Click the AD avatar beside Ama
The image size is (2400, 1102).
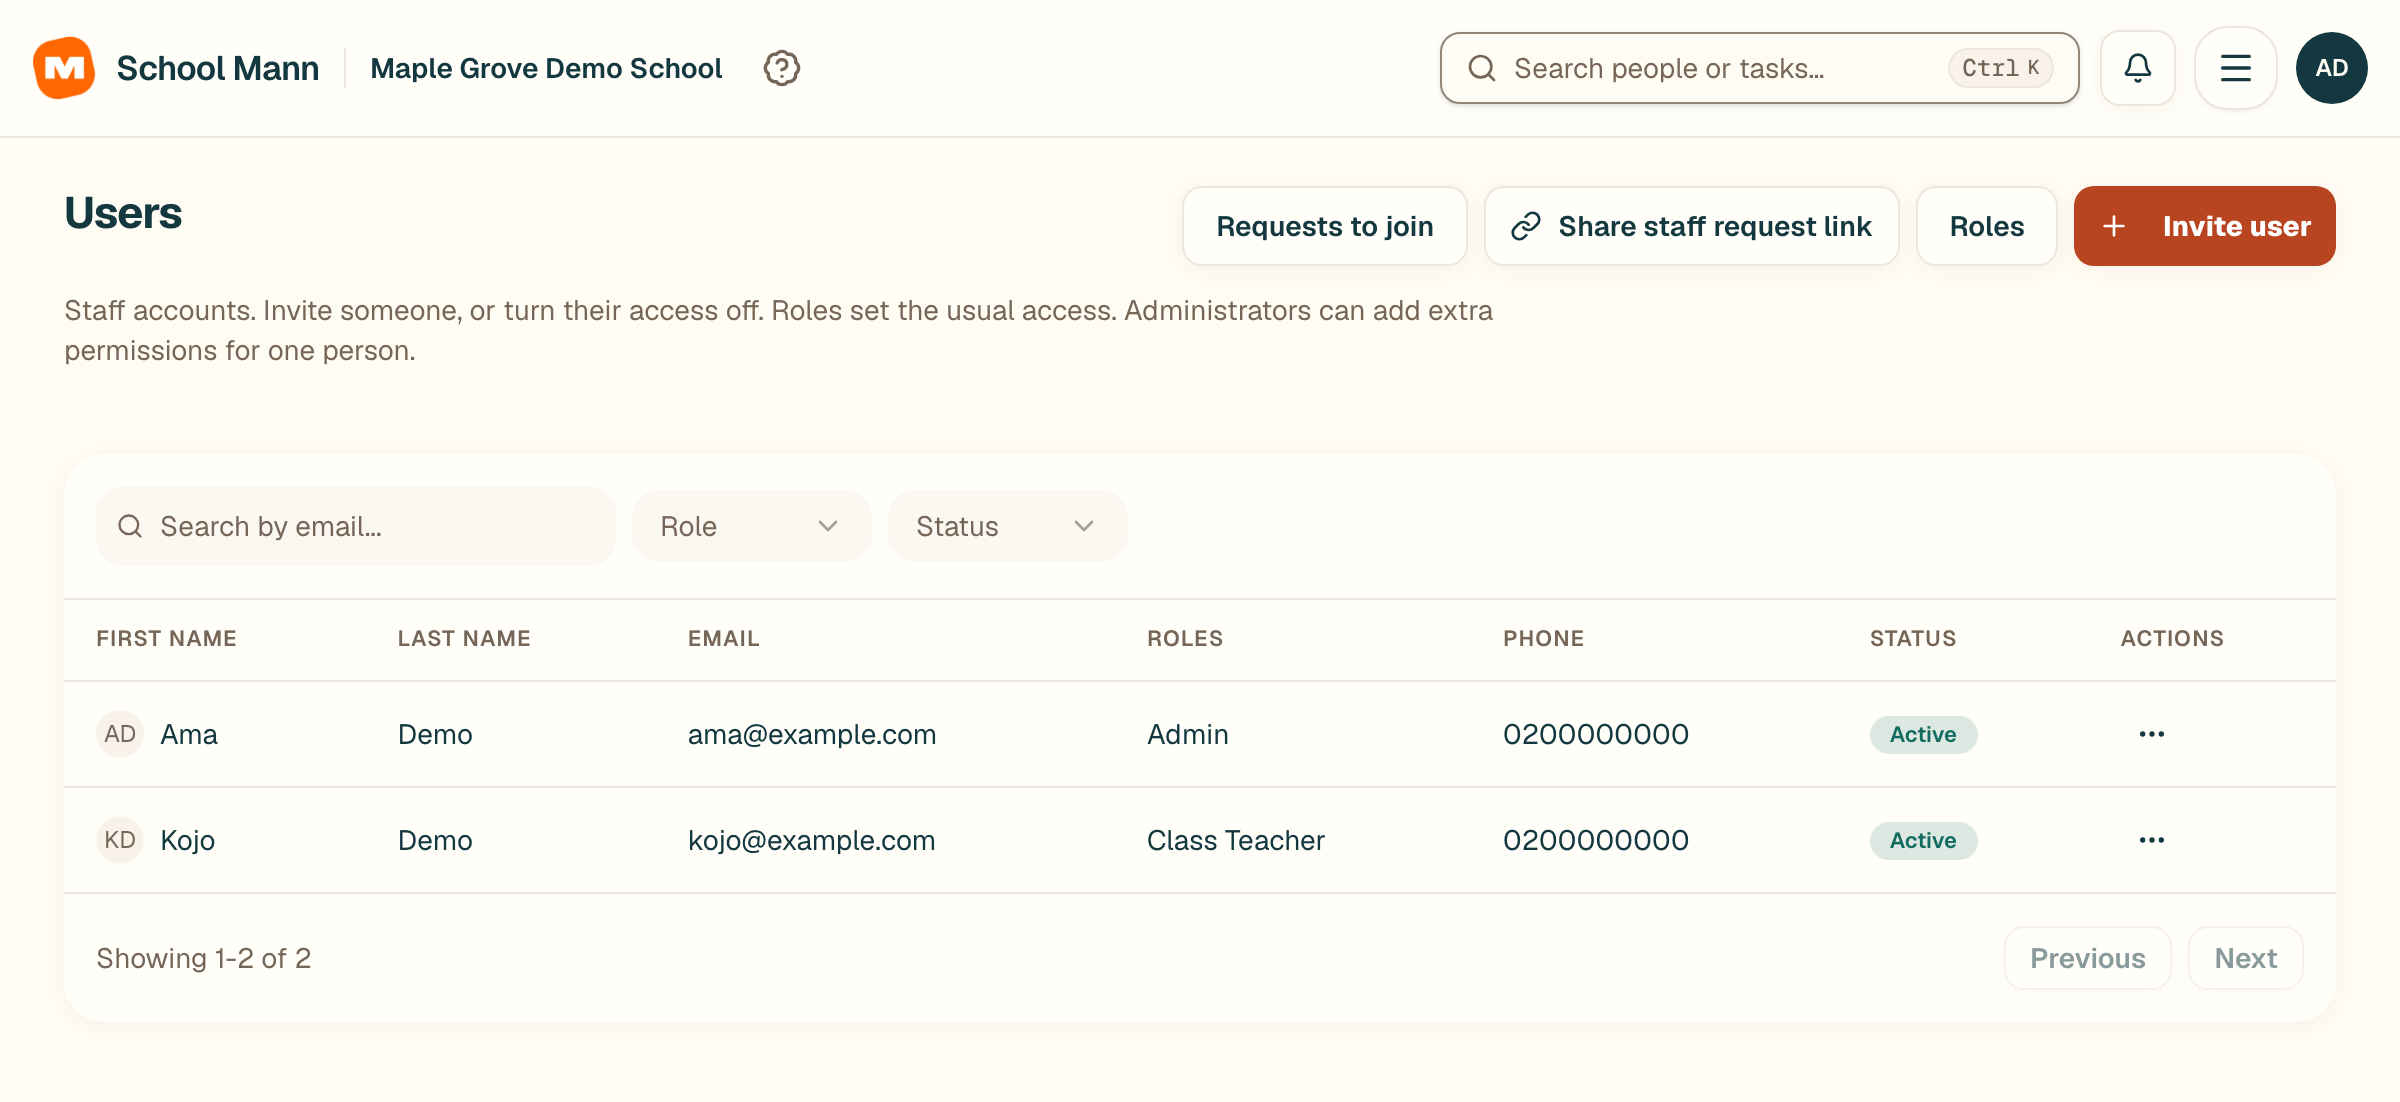(x=120, y=734)
